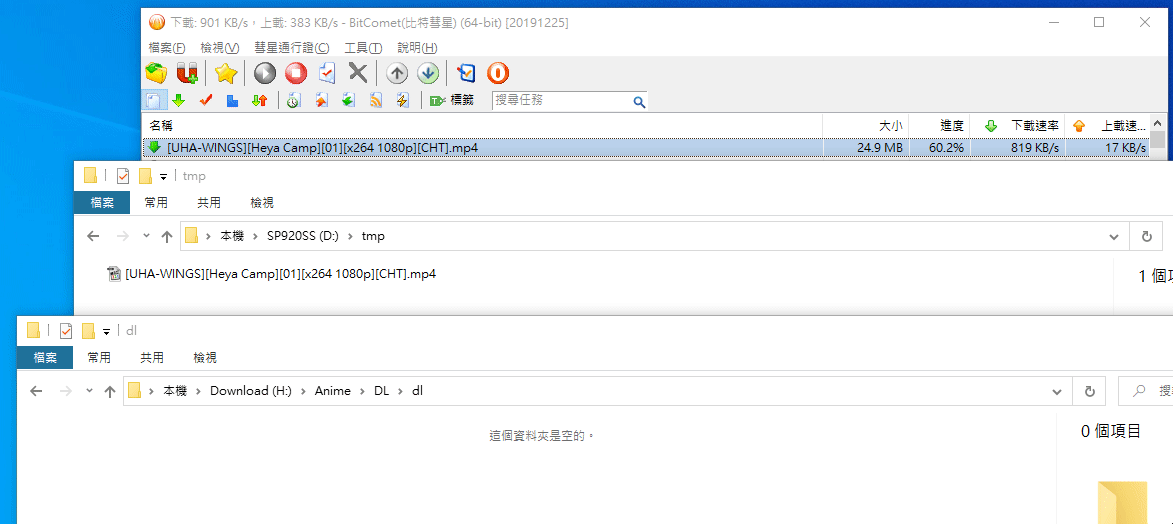Click the open torrent folder icon in BitComet

[156, 73]
